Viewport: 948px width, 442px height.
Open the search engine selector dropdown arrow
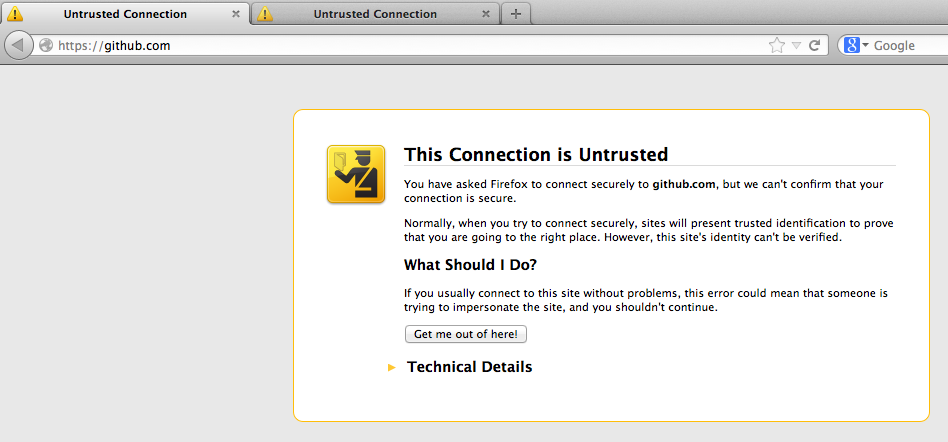(x=865, y=45)
